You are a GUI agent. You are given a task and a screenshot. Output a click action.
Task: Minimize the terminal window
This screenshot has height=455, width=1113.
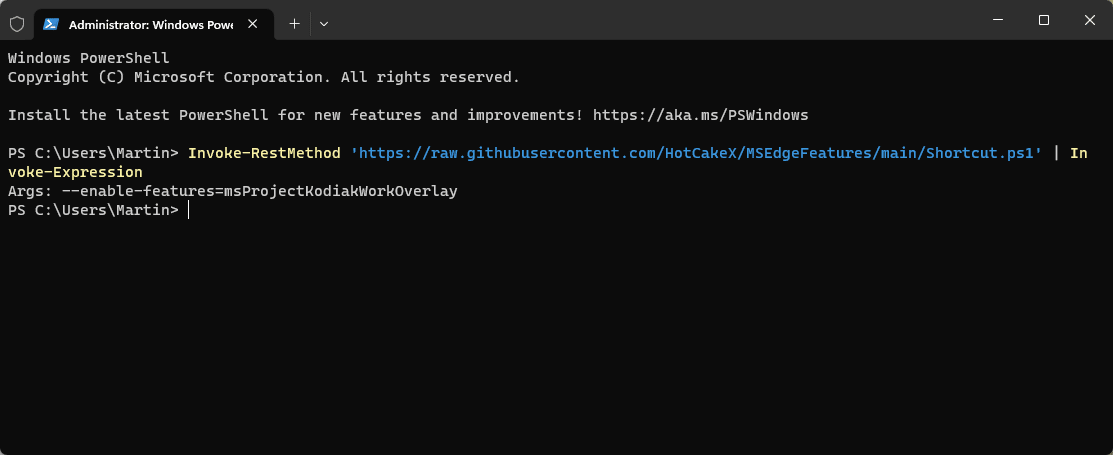point(997,20)
